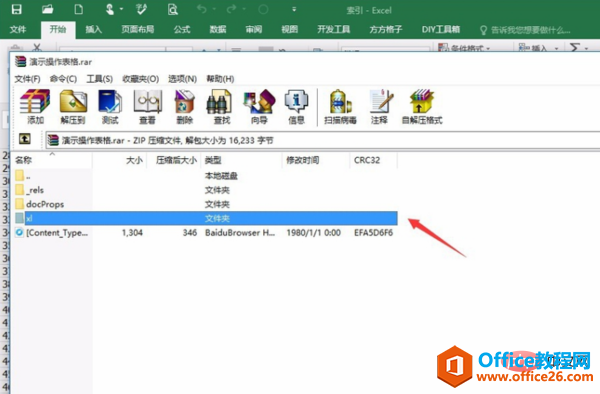Sort by CRC32 column header
The height and width of the screenshot is (394, 600).
click(x=373, y=160)
